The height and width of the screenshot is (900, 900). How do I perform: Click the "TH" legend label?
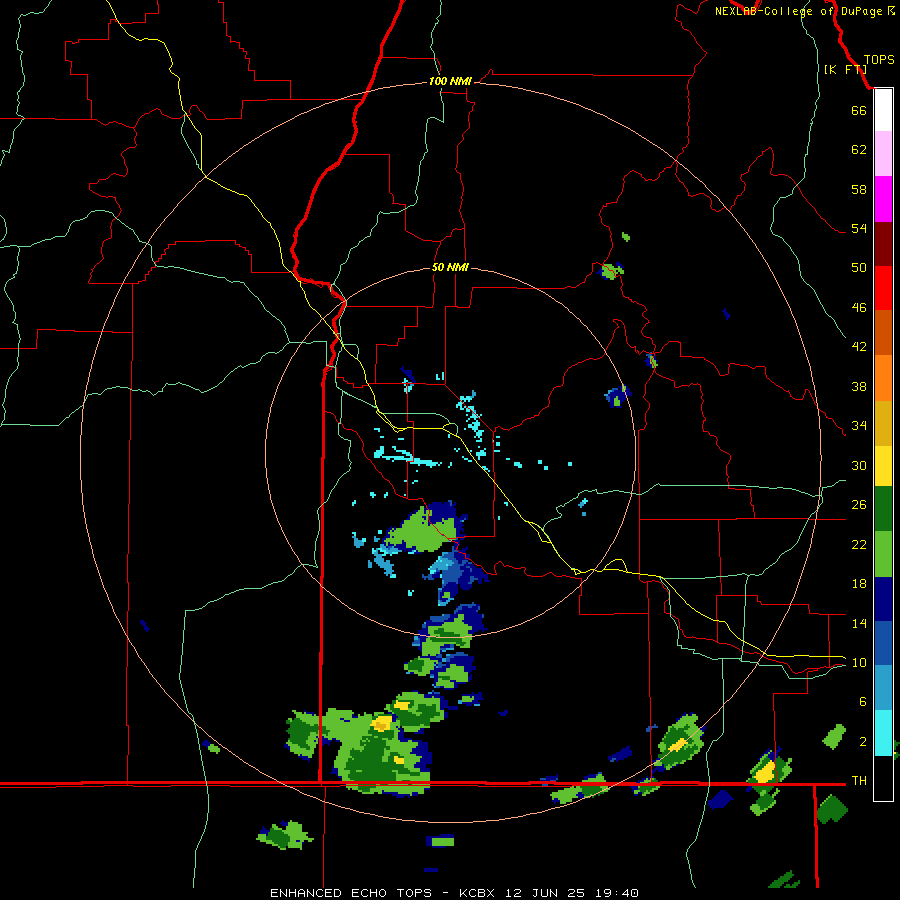pos(859,780)
